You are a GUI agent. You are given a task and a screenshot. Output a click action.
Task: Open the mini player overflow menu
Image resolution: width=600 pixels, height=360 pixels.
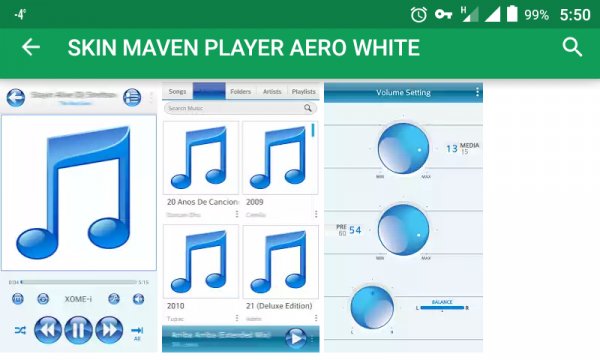point(312,339)
